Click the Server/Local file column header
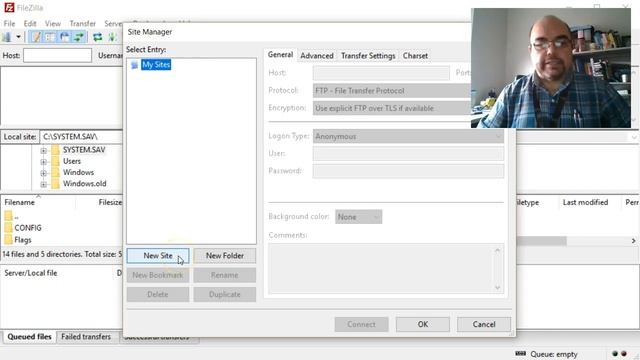 coord(31,273)
